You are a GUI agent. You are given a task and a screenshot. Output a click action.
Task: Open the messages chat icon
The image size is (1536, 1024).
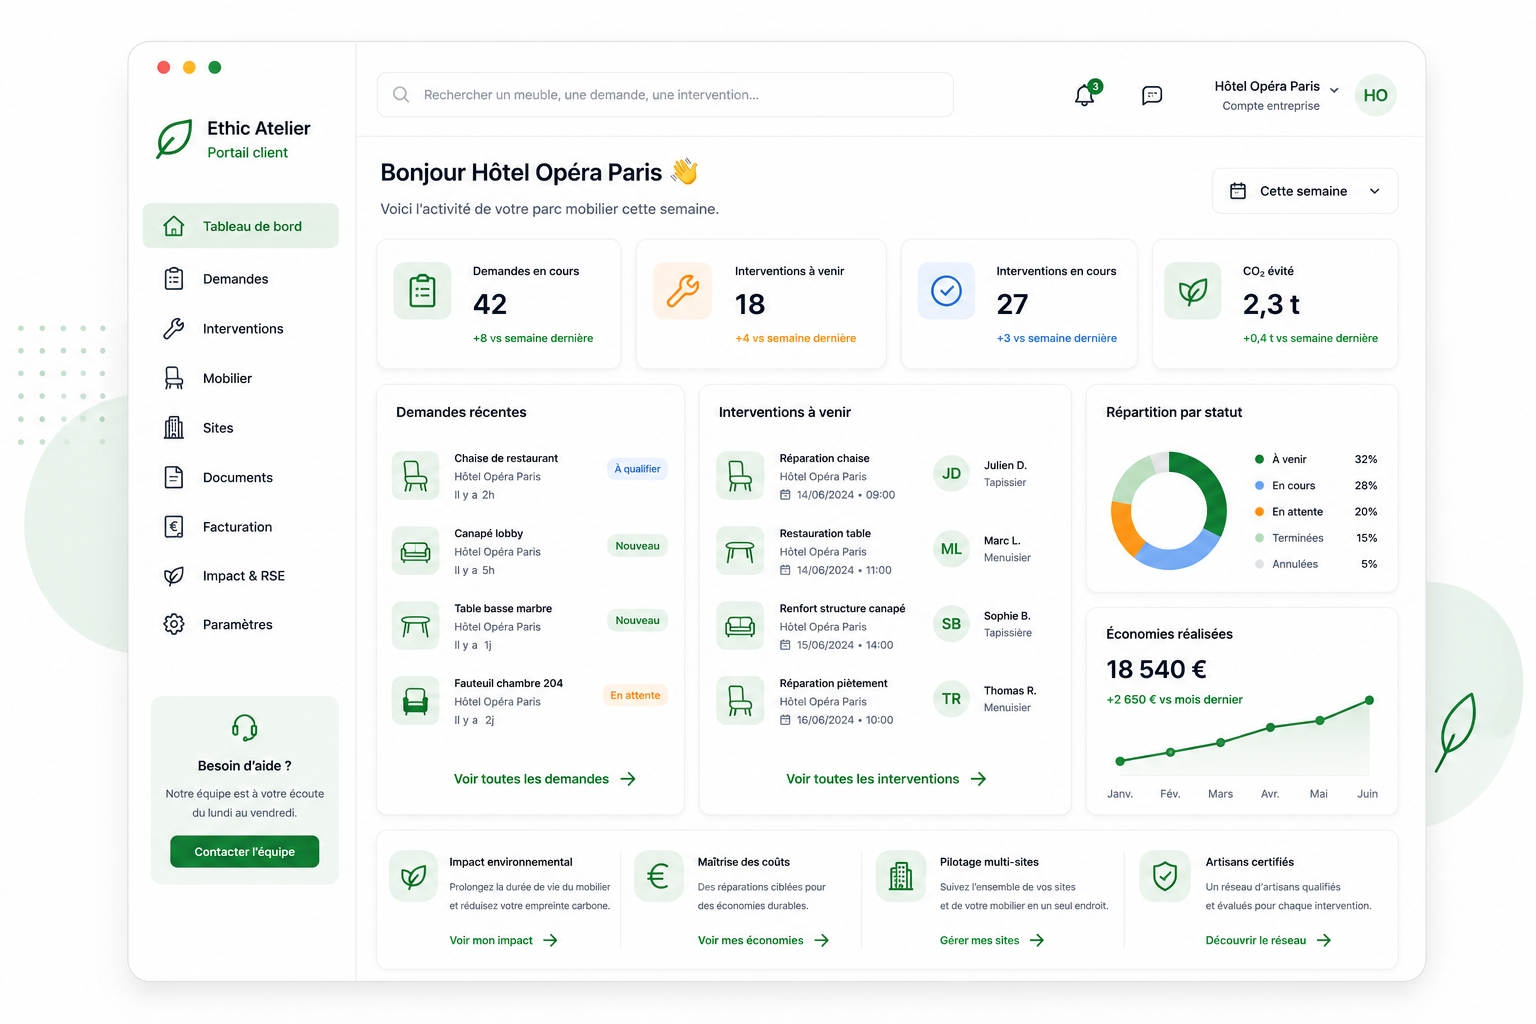[1152, 95]
